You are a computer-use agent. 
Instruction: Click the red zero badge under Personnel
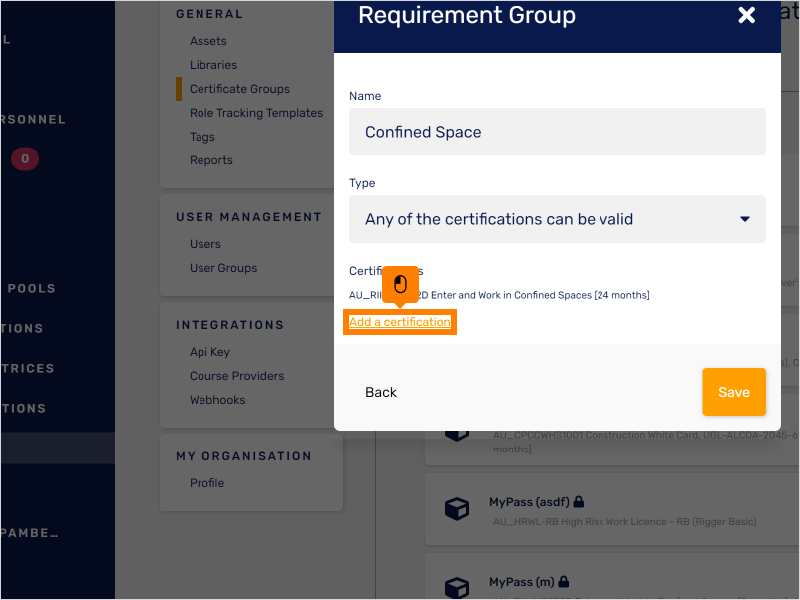[x=24, y=158]
